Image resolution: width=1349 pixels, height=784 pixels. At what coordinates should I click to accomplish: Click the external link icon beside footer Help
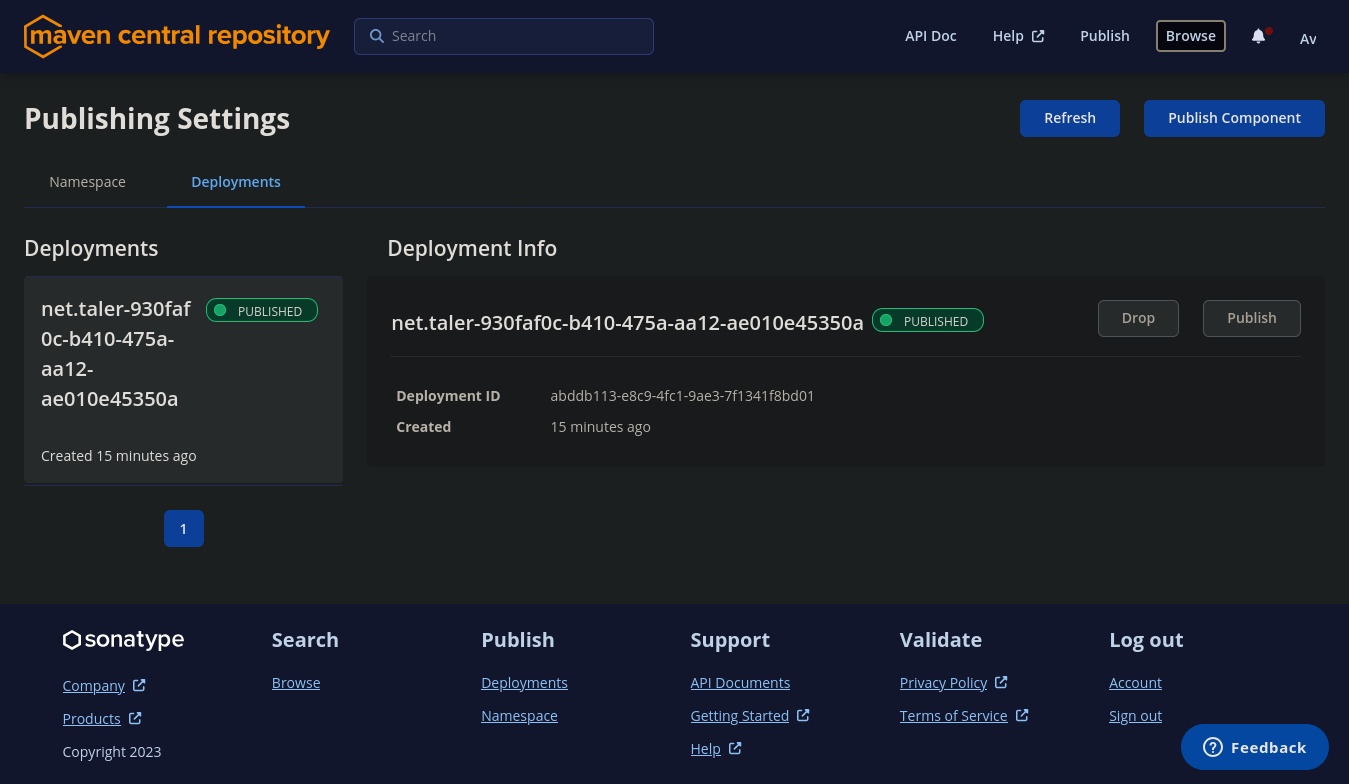tap(735, 748)
